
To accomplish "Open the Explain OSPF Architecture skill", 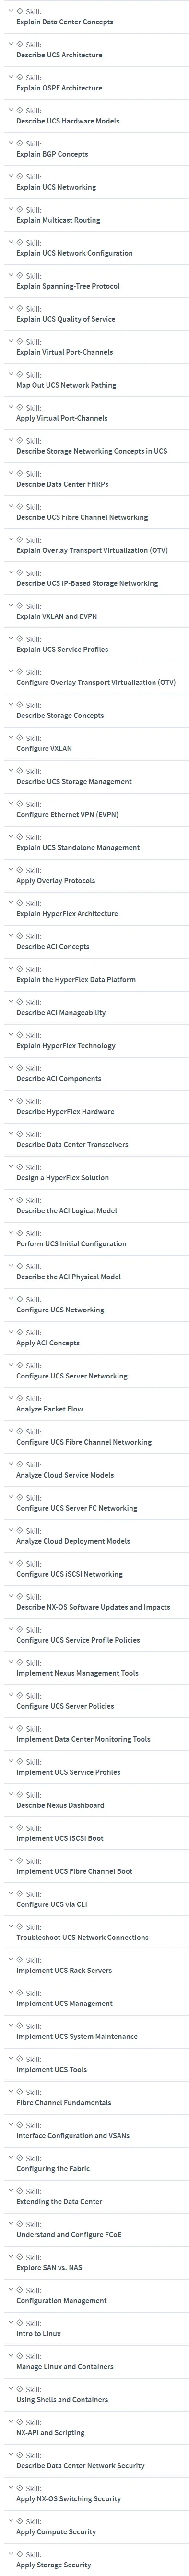I will coord(59,88).
